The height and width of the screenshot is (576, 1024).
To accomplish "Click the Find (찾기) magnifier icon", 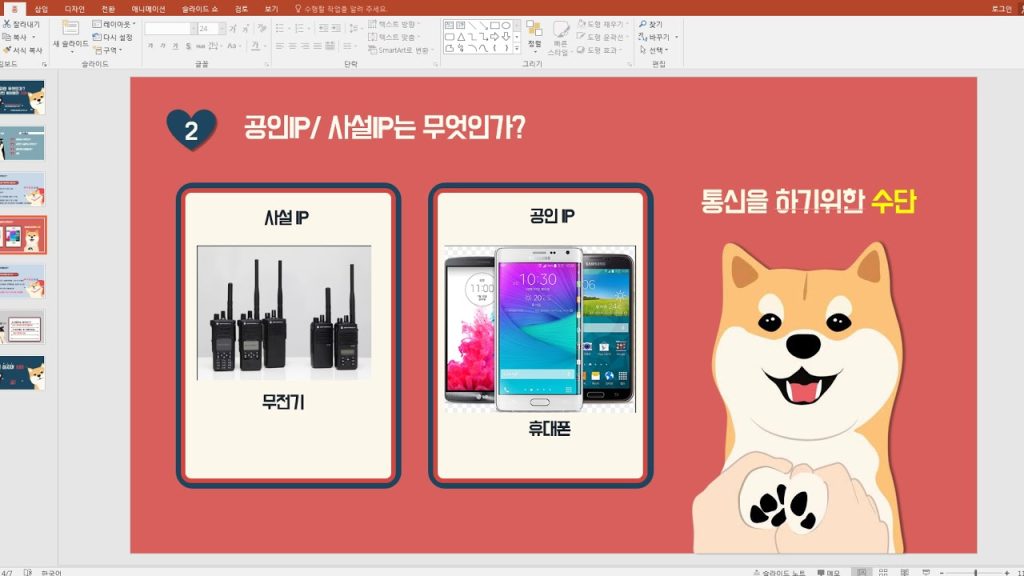I will [643, 23].
